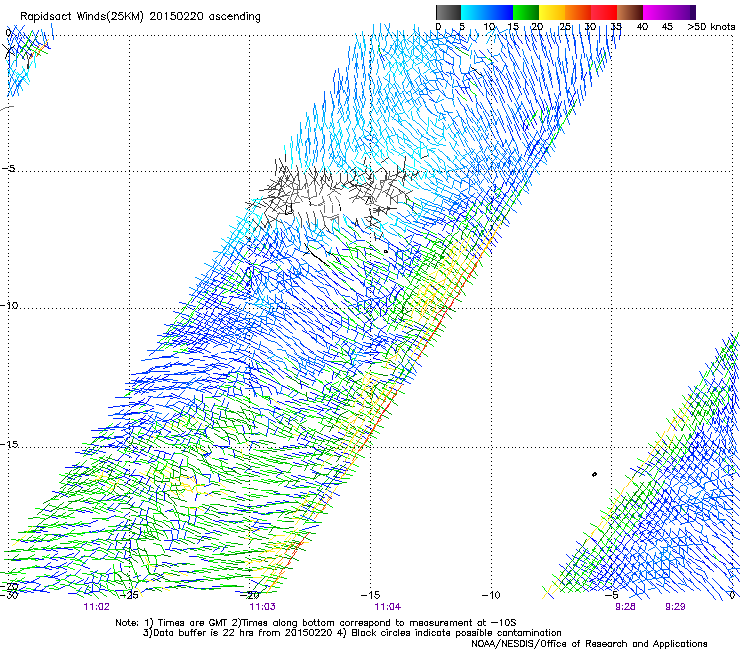This screenshot has width=740, height=650.
Task: Click the black contamination circle near -5 longitude
Action: coord(594,474)
